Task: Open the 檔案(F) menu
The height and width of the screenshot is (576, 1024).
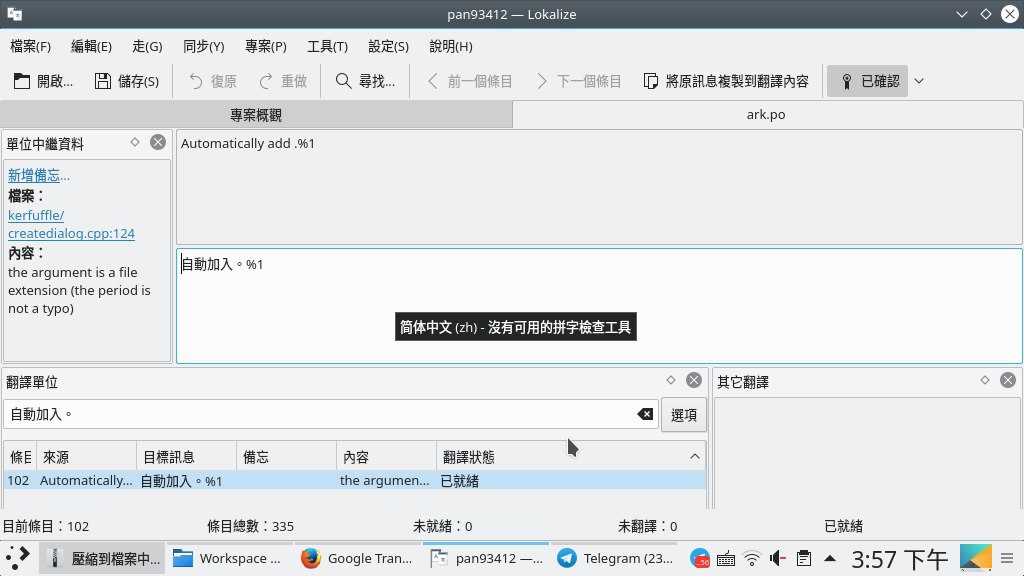Action: tap(31, 46)
